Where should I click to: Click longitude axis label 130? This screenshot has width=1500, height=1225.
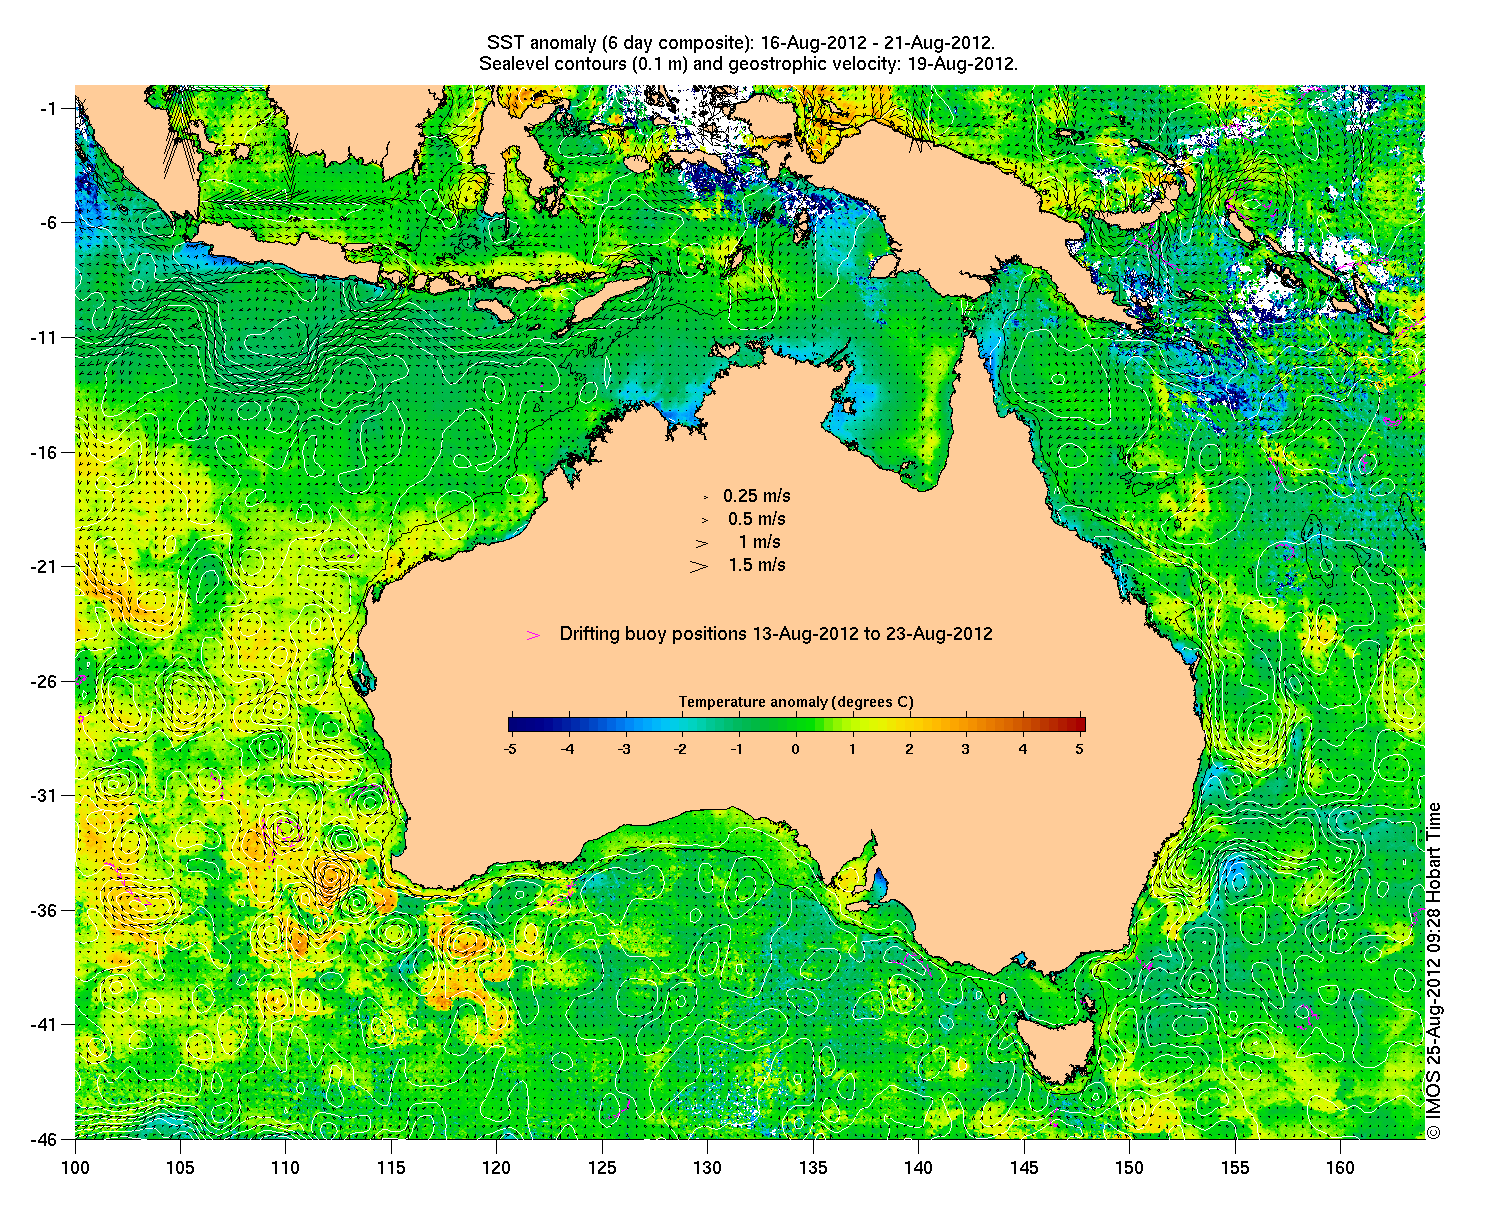707,1168
